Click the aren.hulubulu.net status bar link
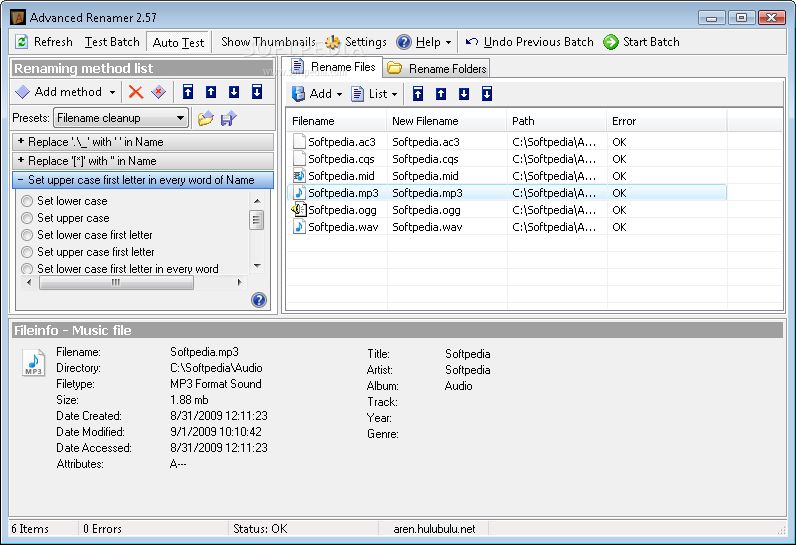This screenshot has width=796, height=545. [434, 529]
